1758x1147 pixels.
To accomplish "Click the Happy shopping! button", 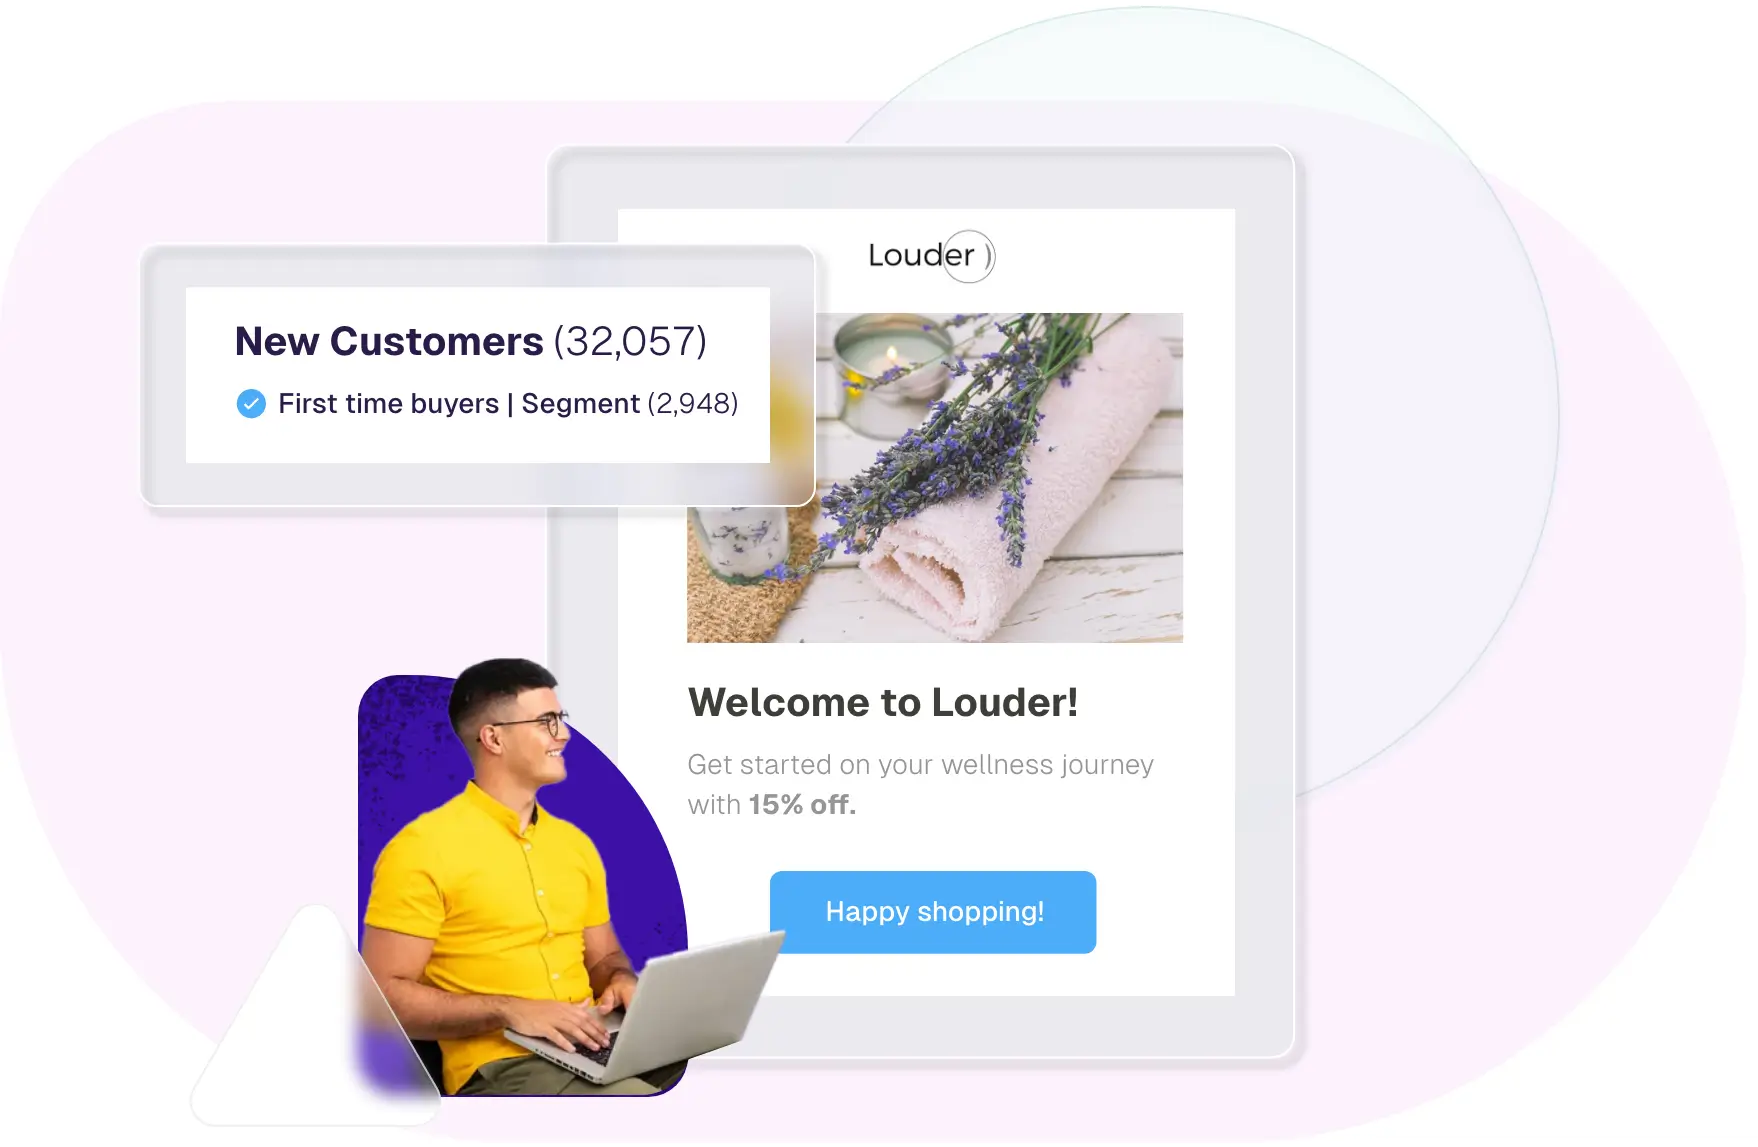I will 933,912.
